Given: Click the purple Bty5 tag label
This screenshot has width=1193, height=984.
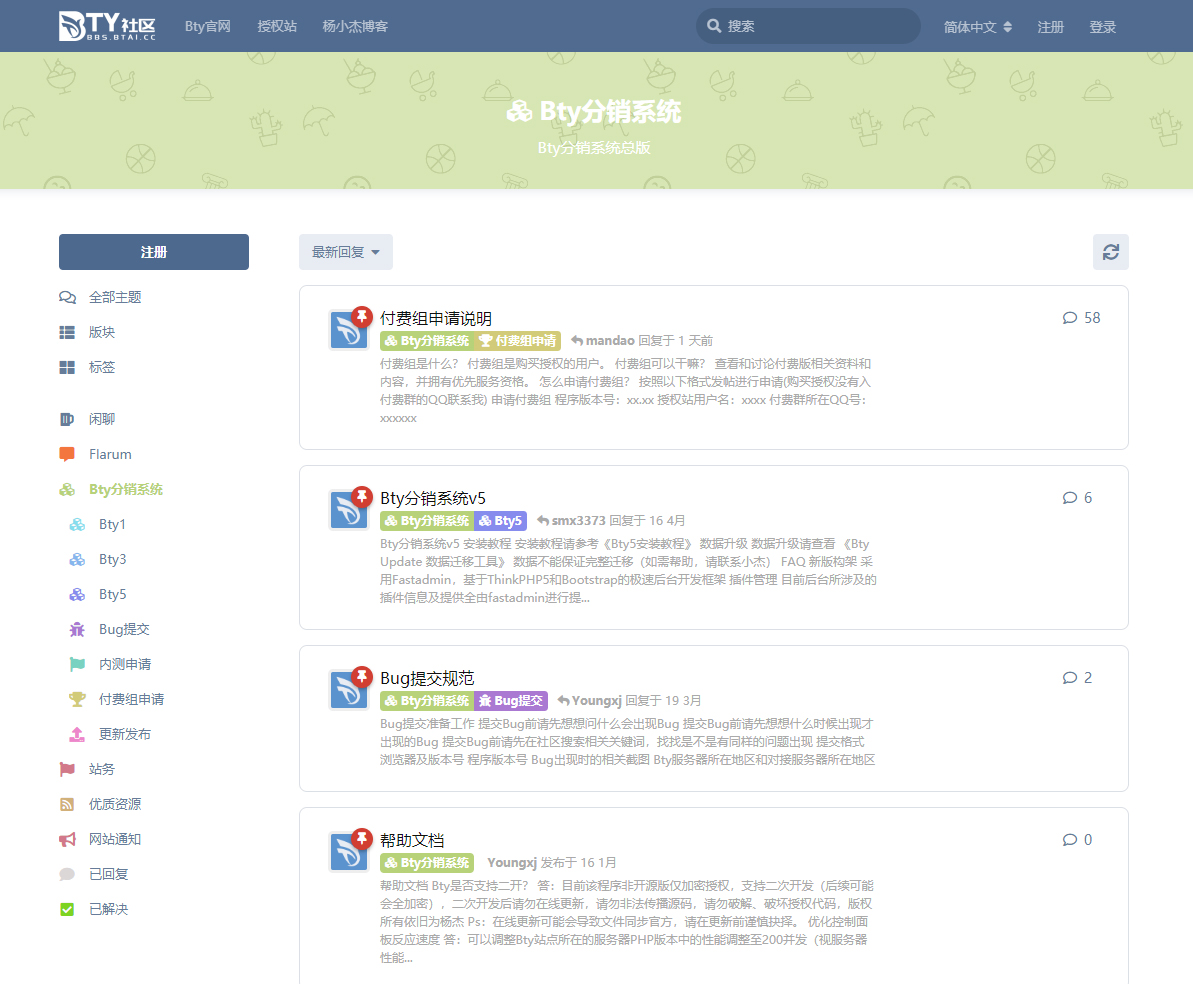Looking at the screenshot, I should pyautogui.click(x=500, y=521).
